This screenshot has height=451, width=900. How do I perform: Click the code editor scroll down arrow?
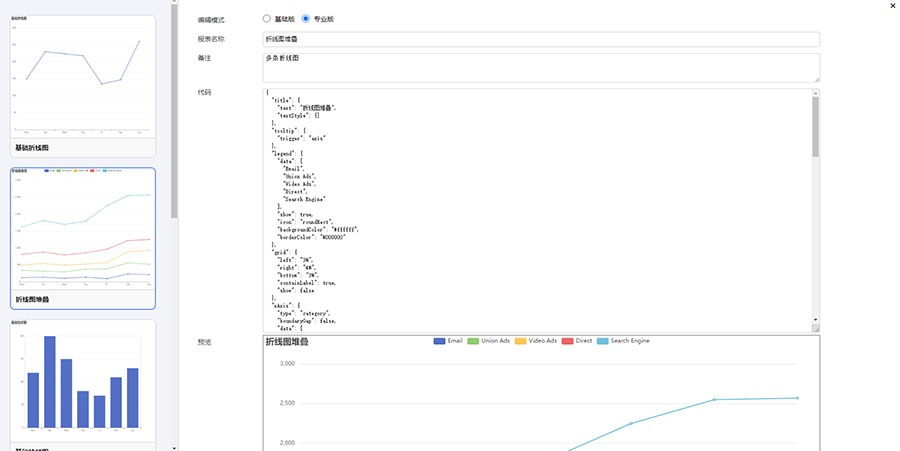[816, 320]
